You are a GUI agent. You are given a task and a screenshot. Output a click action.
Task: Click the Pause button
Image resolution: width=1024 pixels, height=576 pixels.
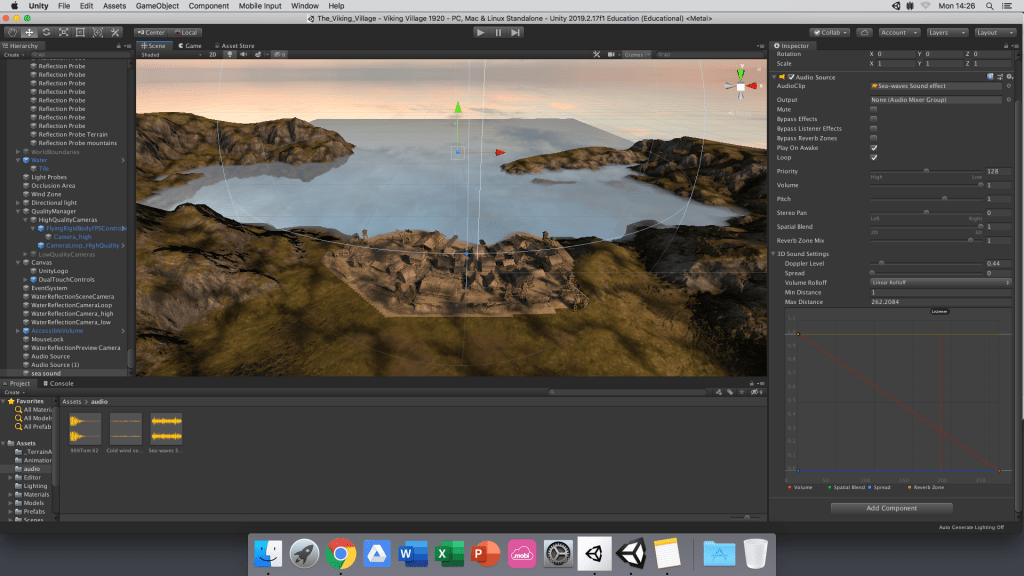pyautogui.click(x=498, y=32)
